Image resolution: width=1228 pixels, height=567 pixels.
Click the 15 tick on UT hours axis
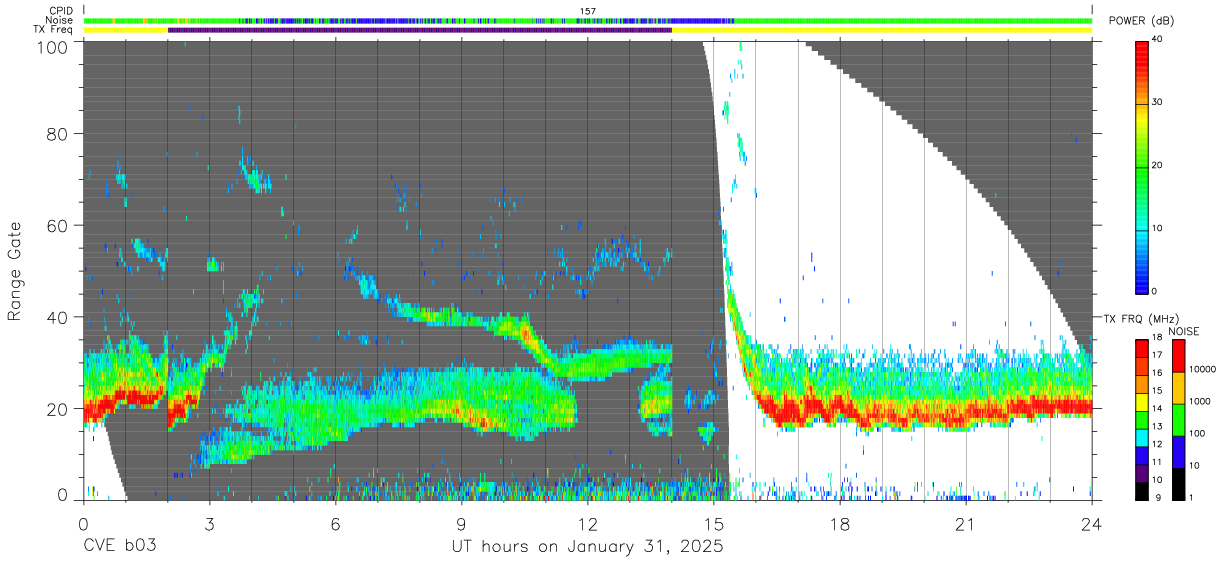[713, 523]
